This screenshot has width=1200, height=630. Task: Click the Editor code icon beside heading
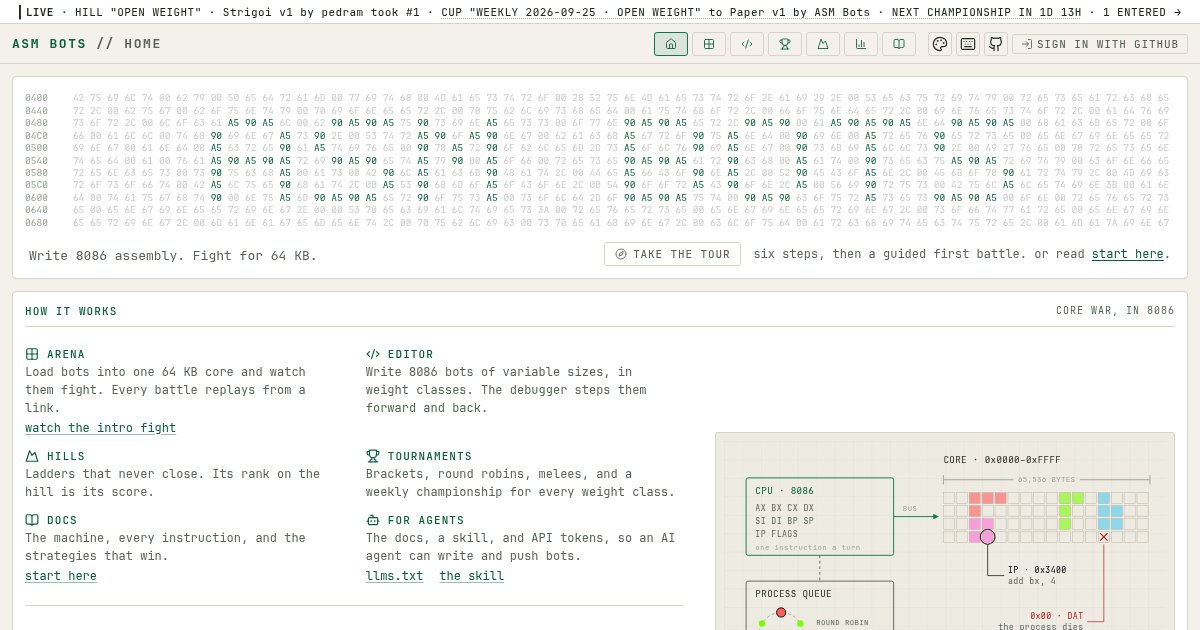coord(373,354)
